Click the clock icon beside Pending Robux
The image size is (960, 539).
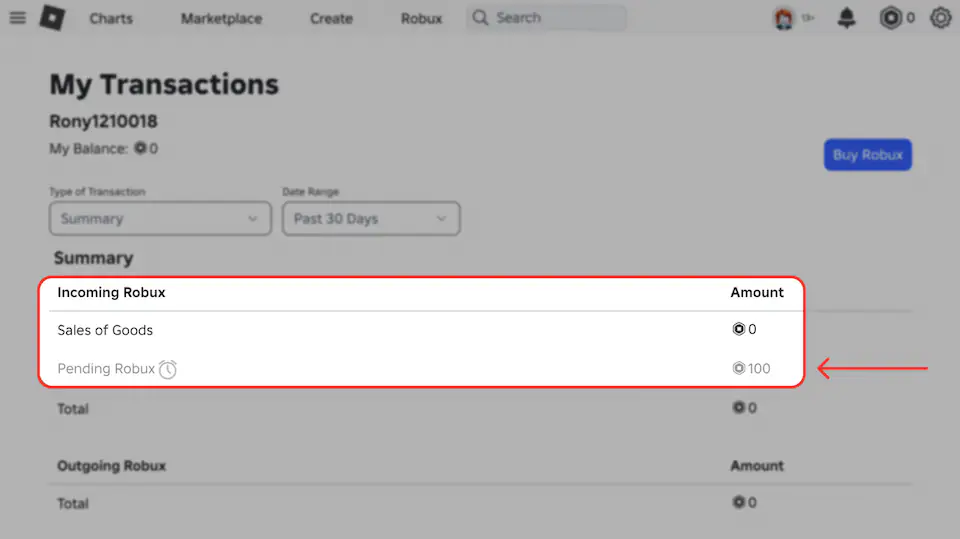[168, 369]
